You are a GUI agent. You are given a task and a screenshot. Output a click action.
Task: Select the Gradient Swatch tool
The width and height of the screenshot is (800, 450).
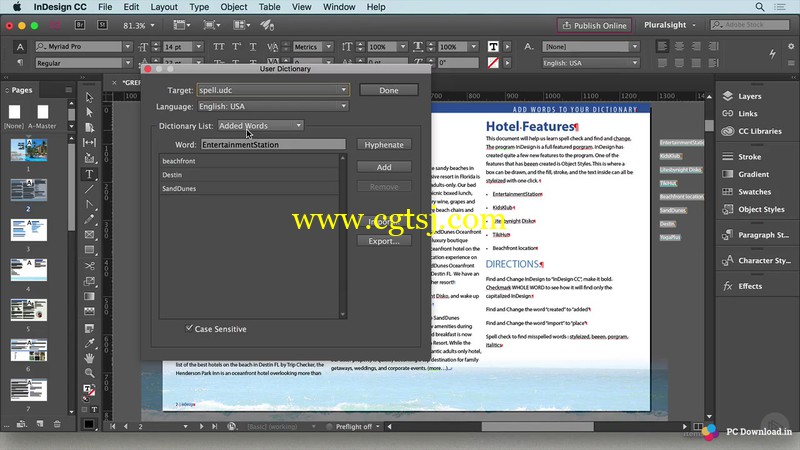coord(89,296)
